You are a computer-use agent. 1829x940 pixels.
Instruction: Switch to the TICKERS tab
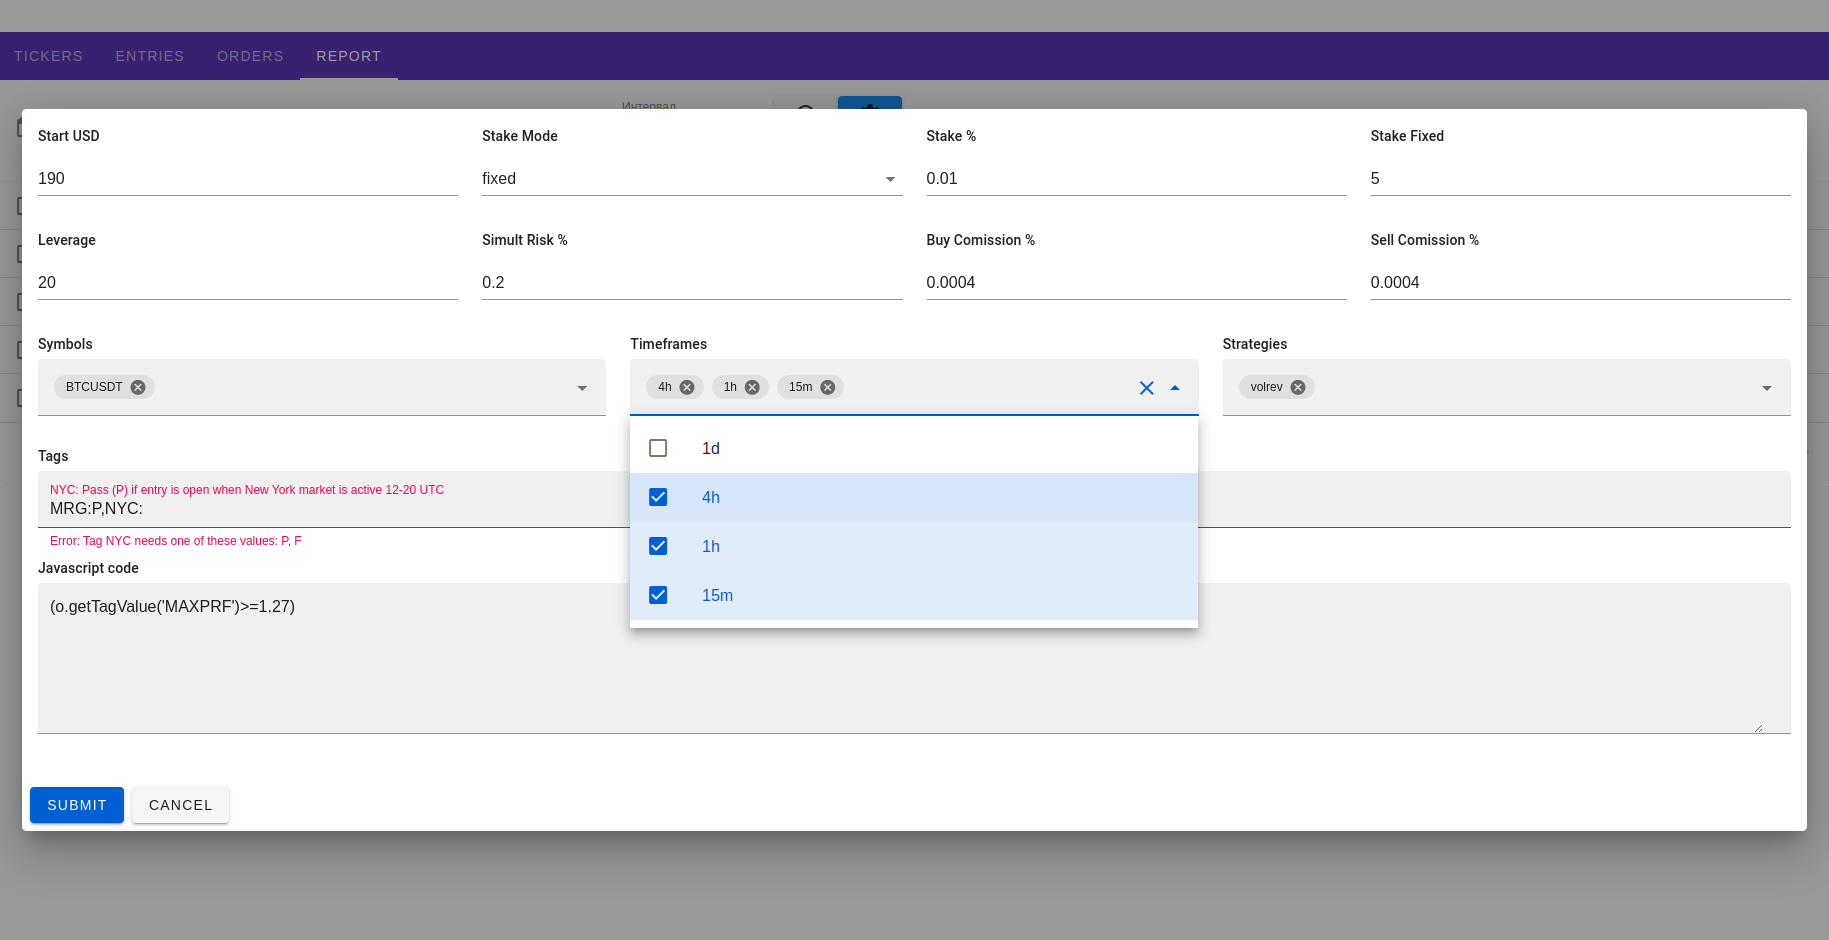(48, 56)
